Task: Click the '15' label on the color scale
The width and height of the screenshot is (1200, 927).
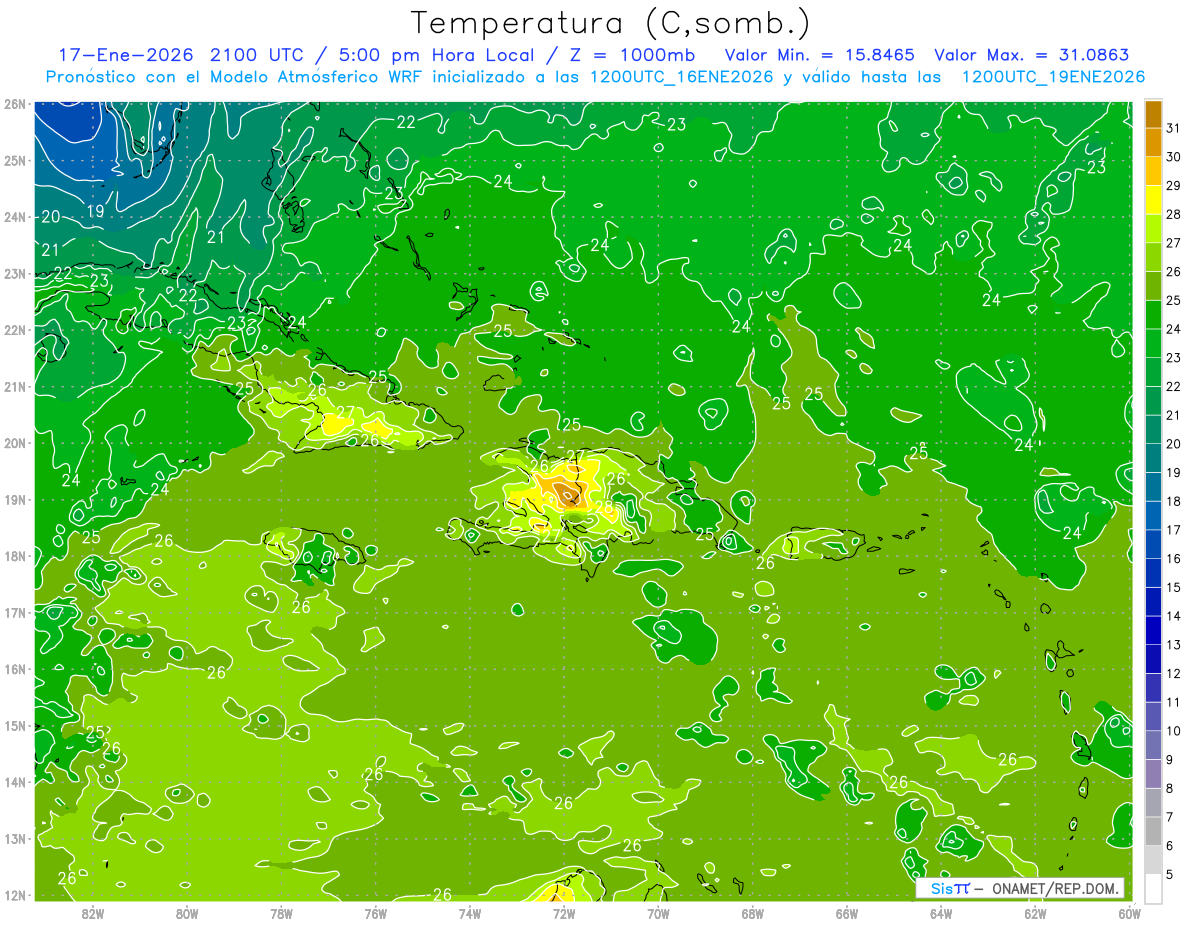Action: 1174,587
